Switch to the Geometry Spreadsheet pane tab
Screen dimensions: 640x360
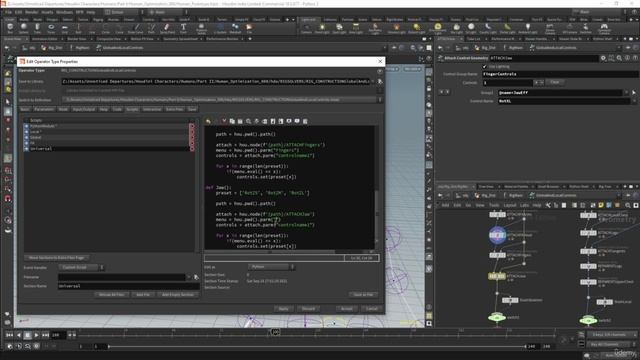point(180,39)
